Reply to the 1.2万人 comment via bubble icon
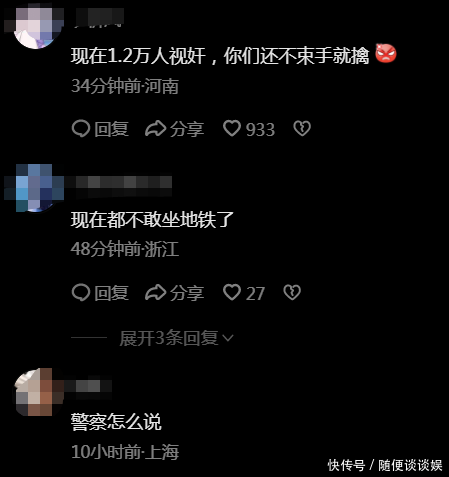 coord(81,129)
